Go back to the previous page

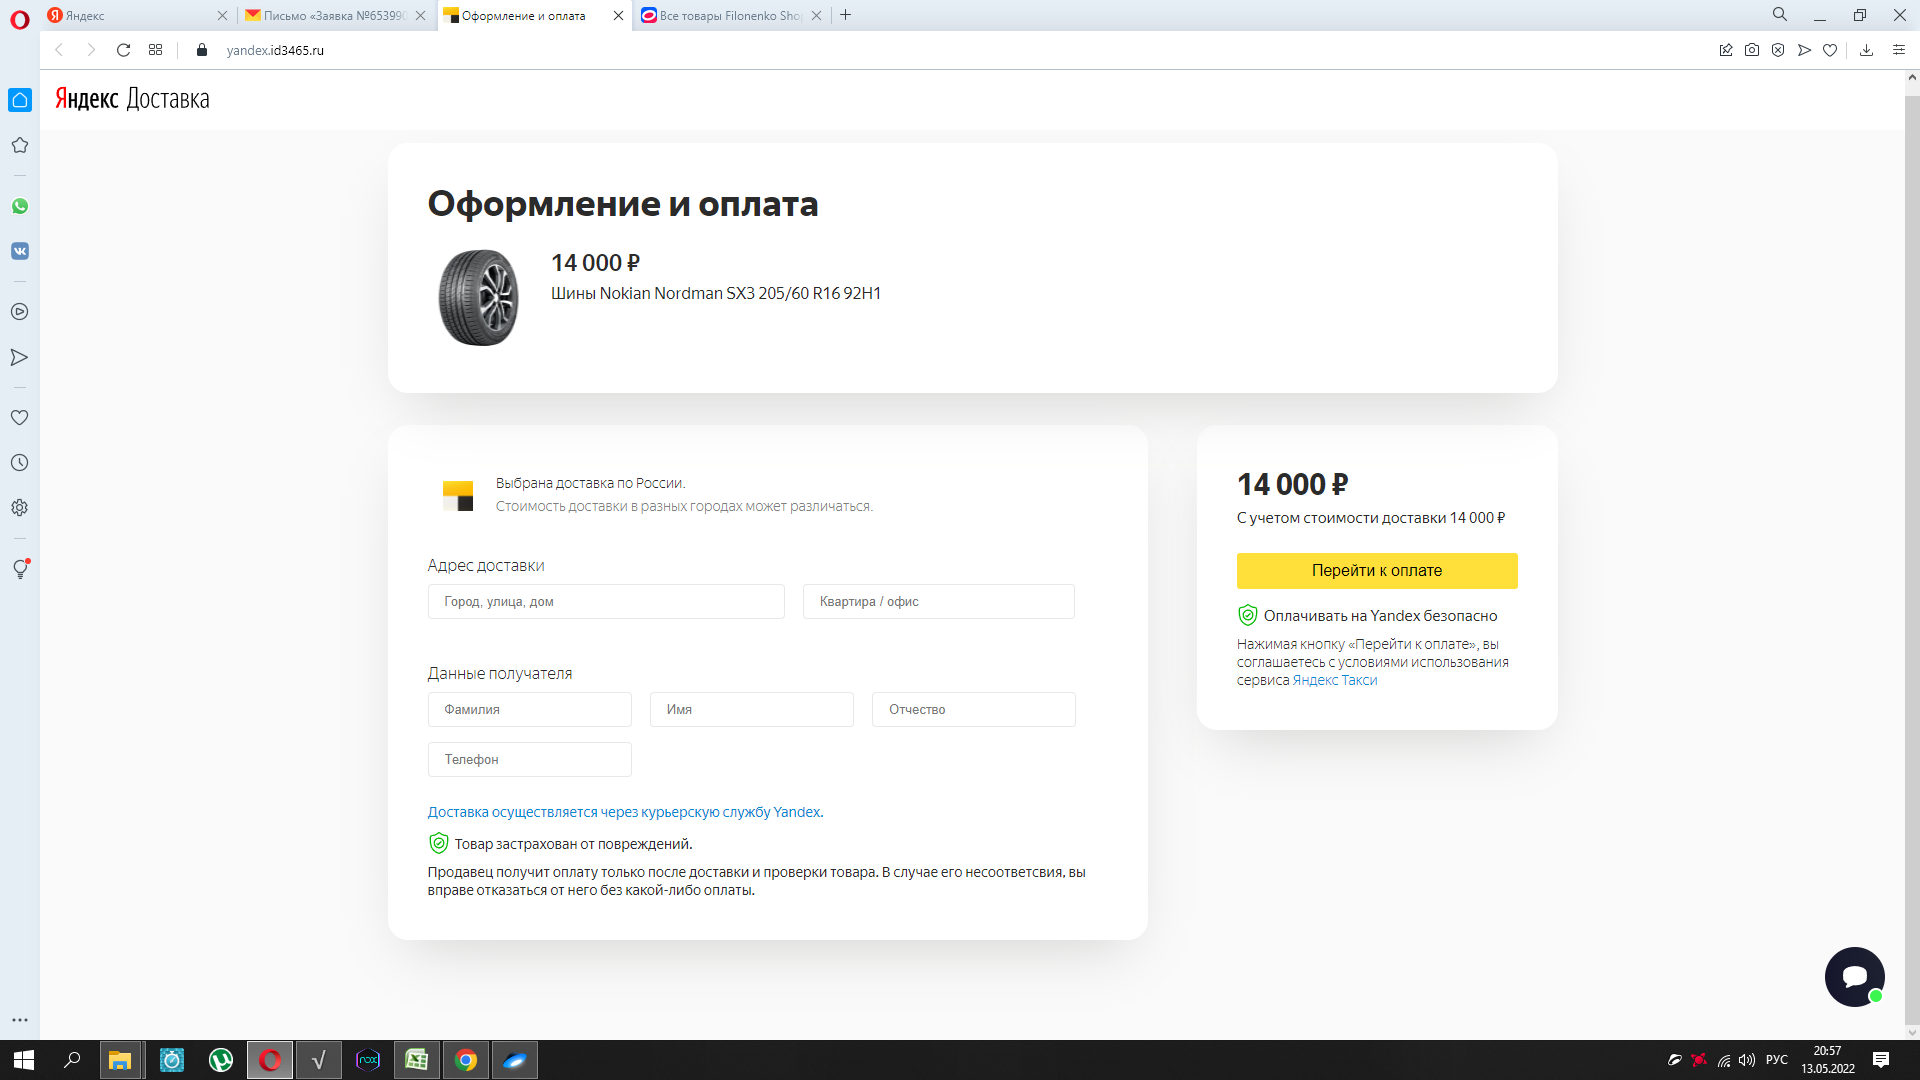click(x=59, y=50)
